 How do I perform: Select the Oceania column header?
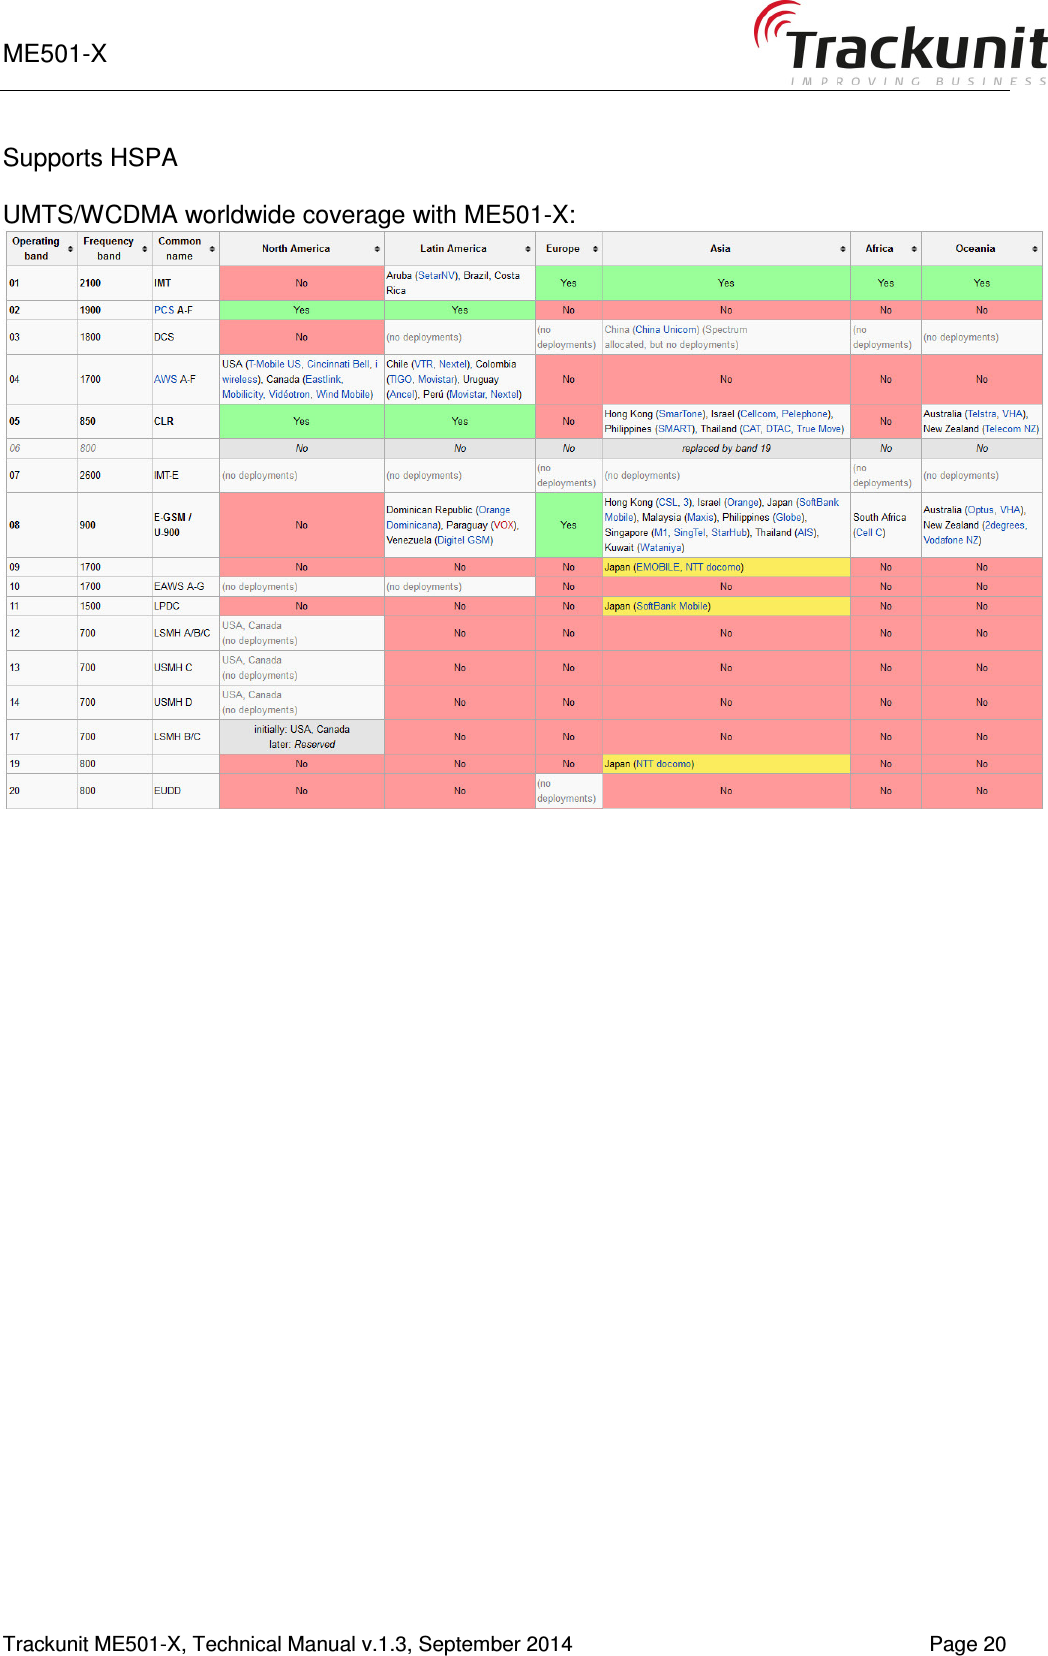pyautogui.click(x=975, y=249)
